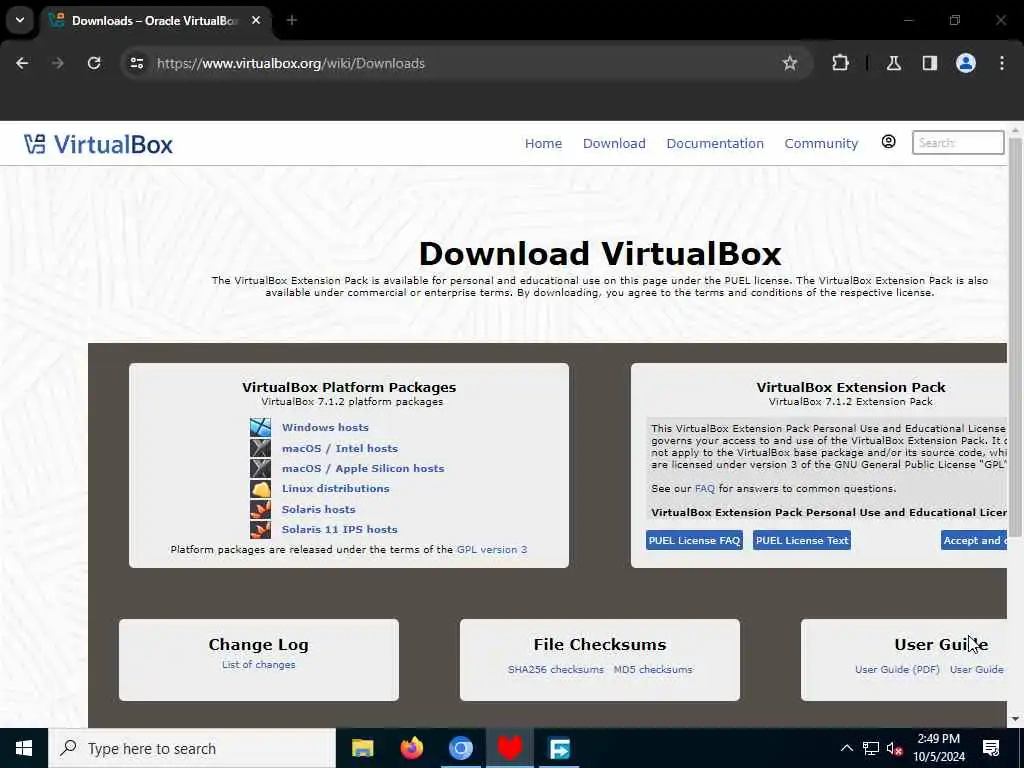The image size is (1024, 768).
Task: Click the browser forward arrow
Action: (57, 63)
